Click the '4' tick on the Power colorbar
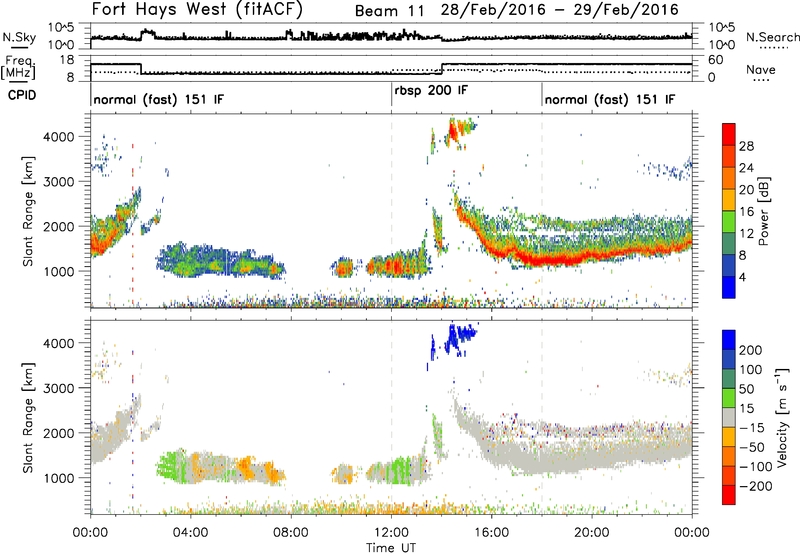The height and width of the screenshot is (554, 800). coord(742,277)
